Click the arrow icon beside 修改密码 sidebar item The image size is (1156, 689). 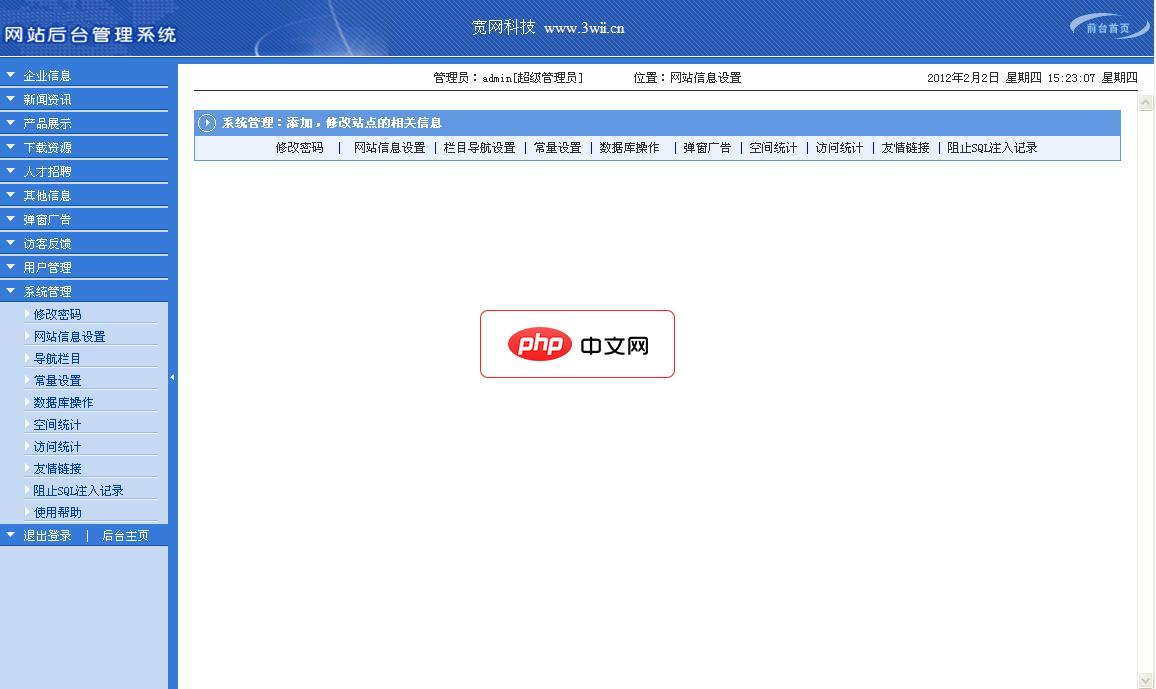coord(27,314)
